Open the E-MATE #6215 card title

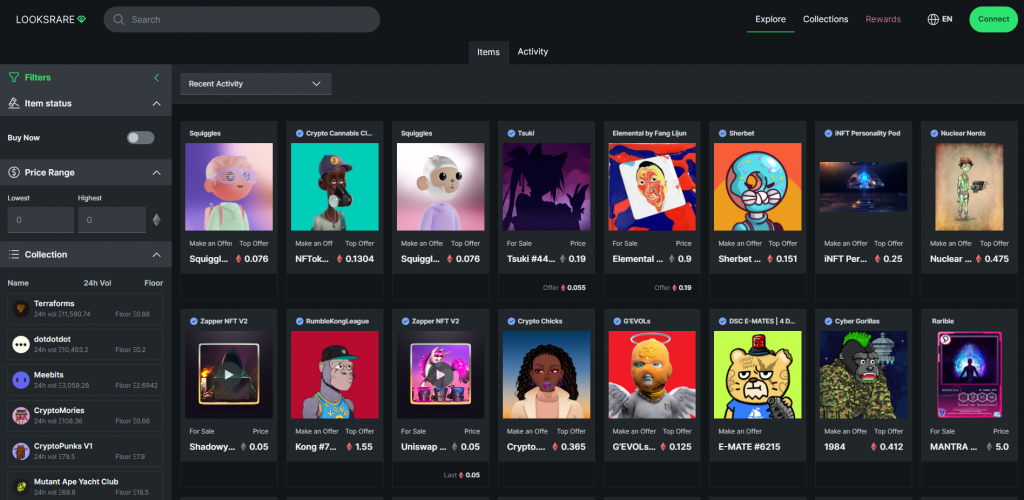point(749,447)
